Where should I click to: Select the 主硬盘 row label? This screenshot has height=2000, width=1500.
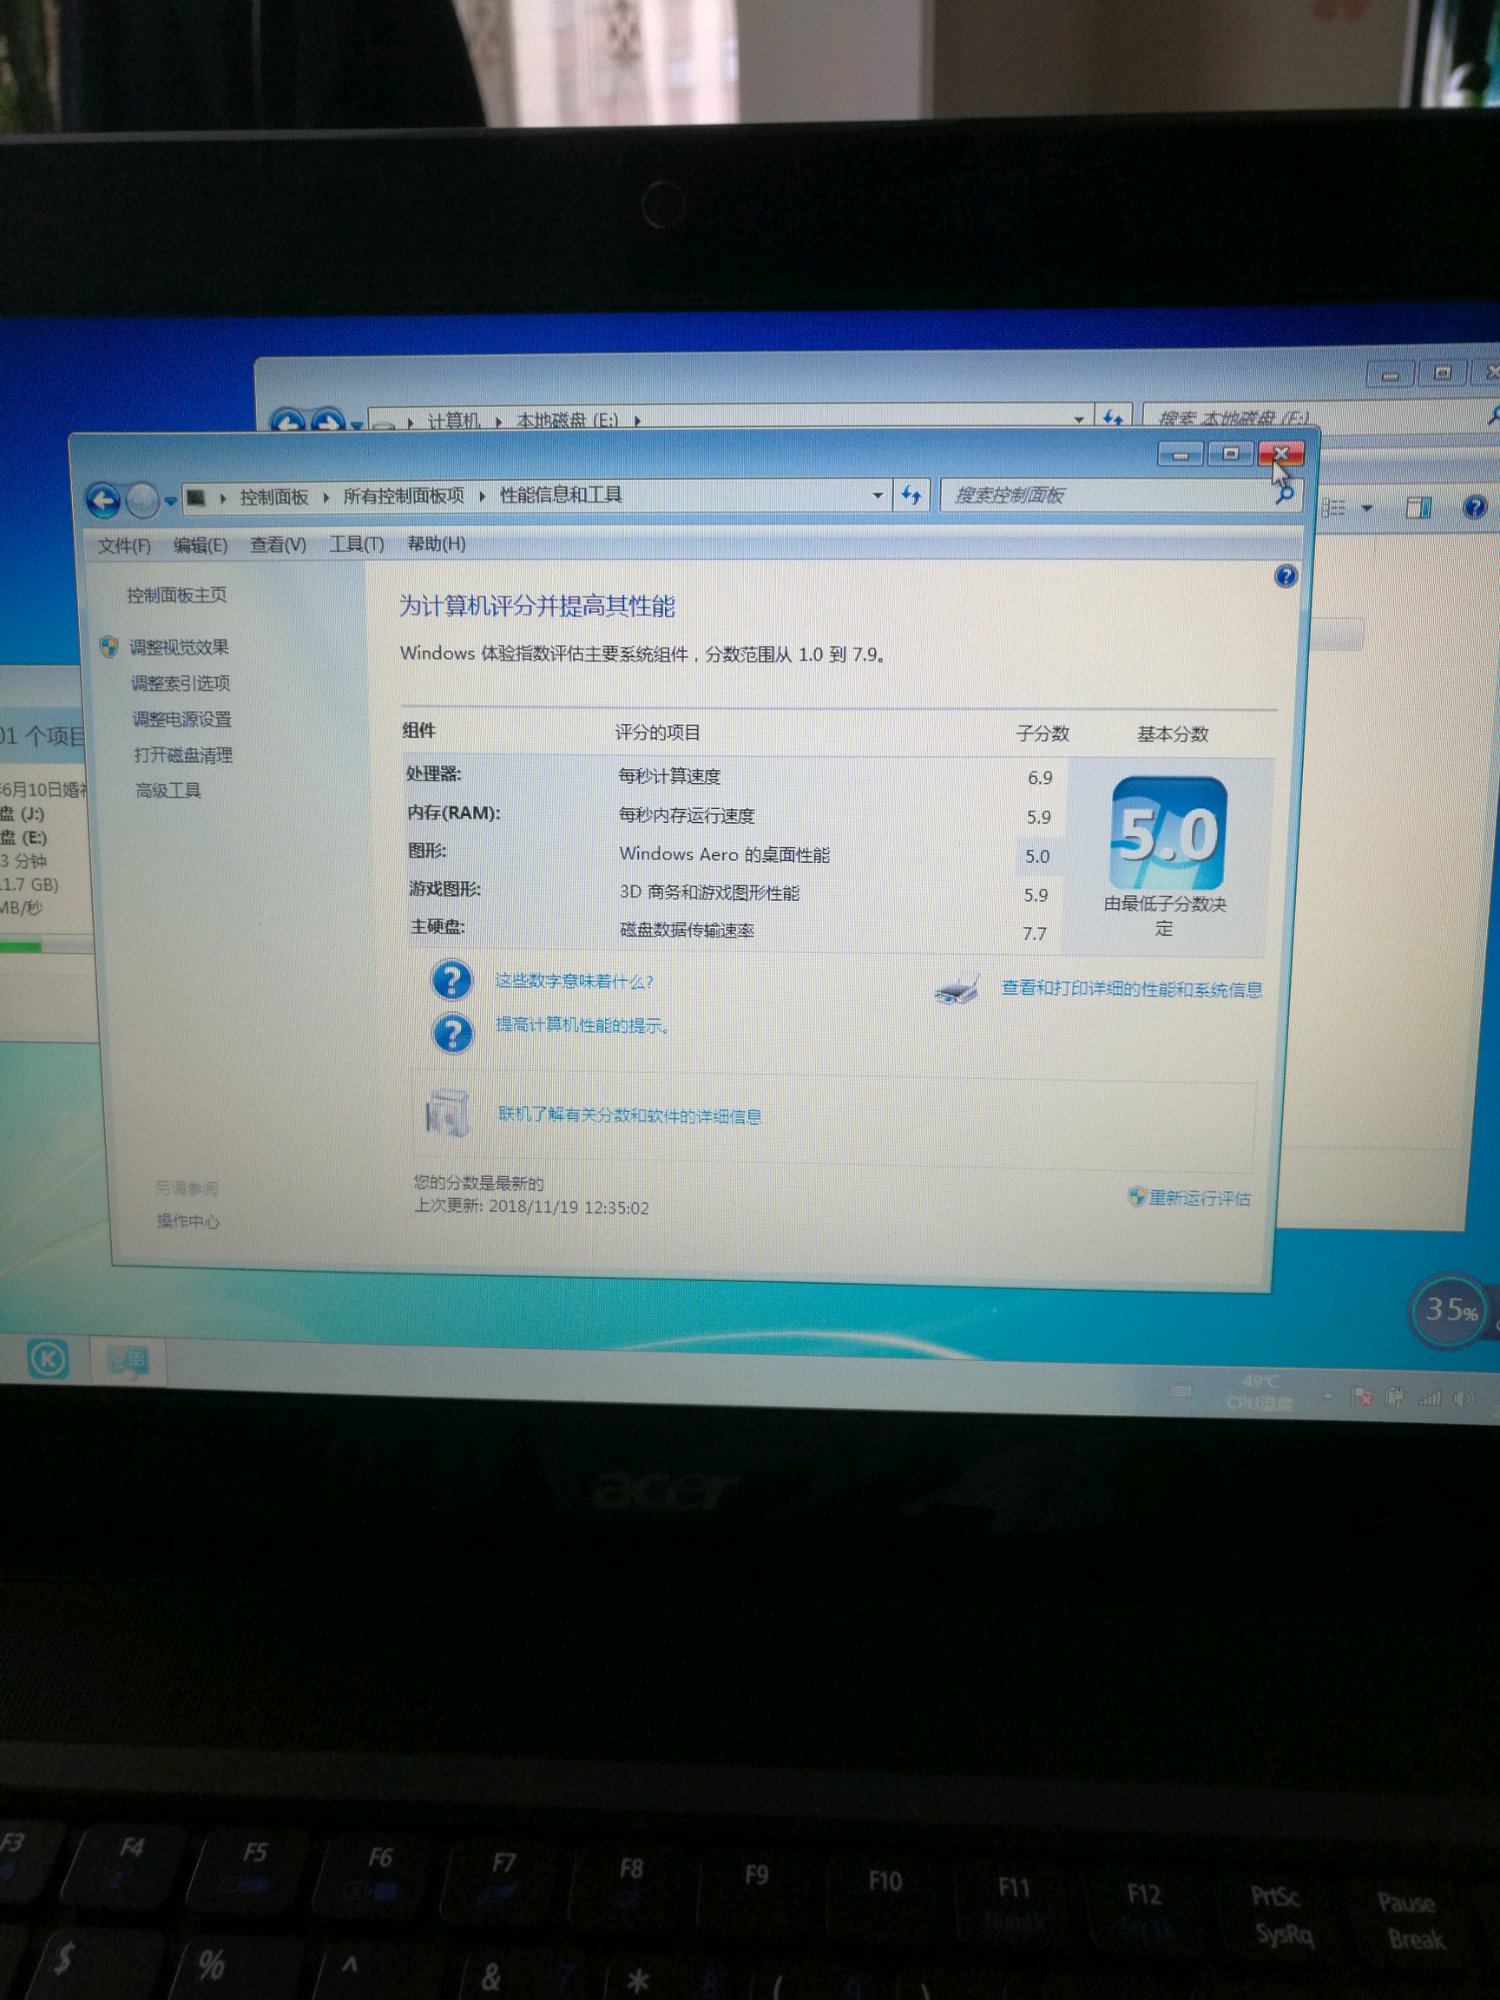[x=438, y=927]
